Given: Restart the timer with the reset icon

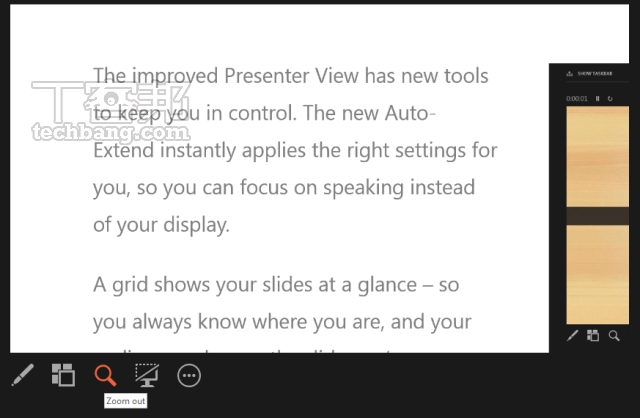Looking at the screenshot, I should pos(610,98).
